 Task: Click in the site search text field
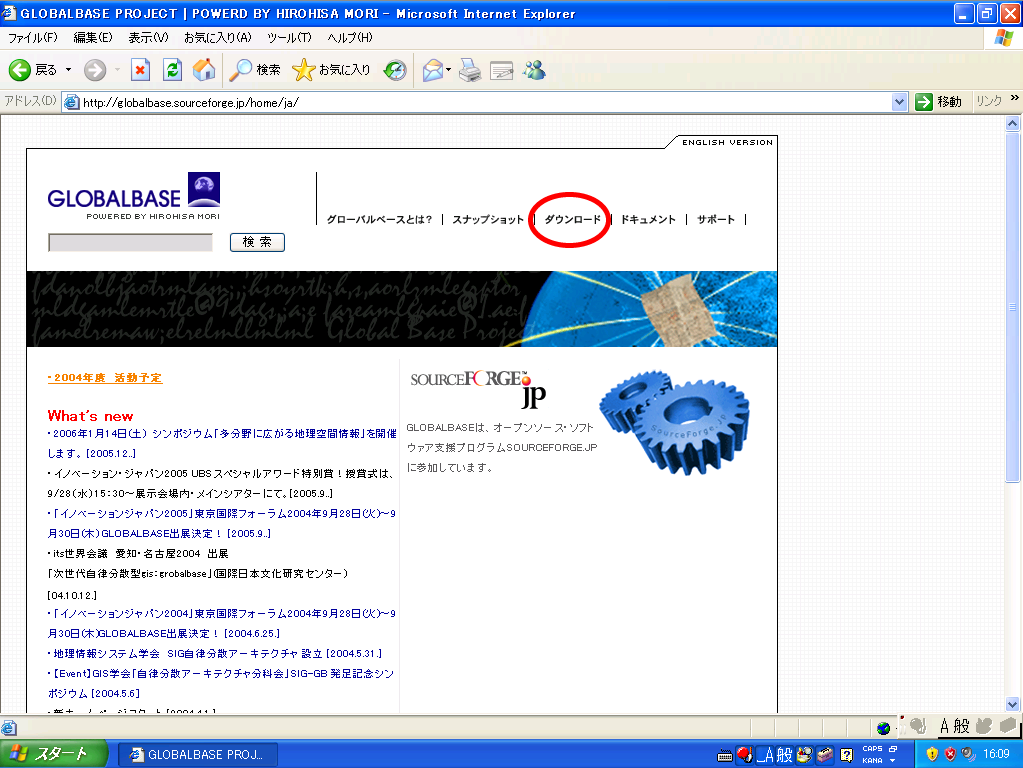pos(130,242)
